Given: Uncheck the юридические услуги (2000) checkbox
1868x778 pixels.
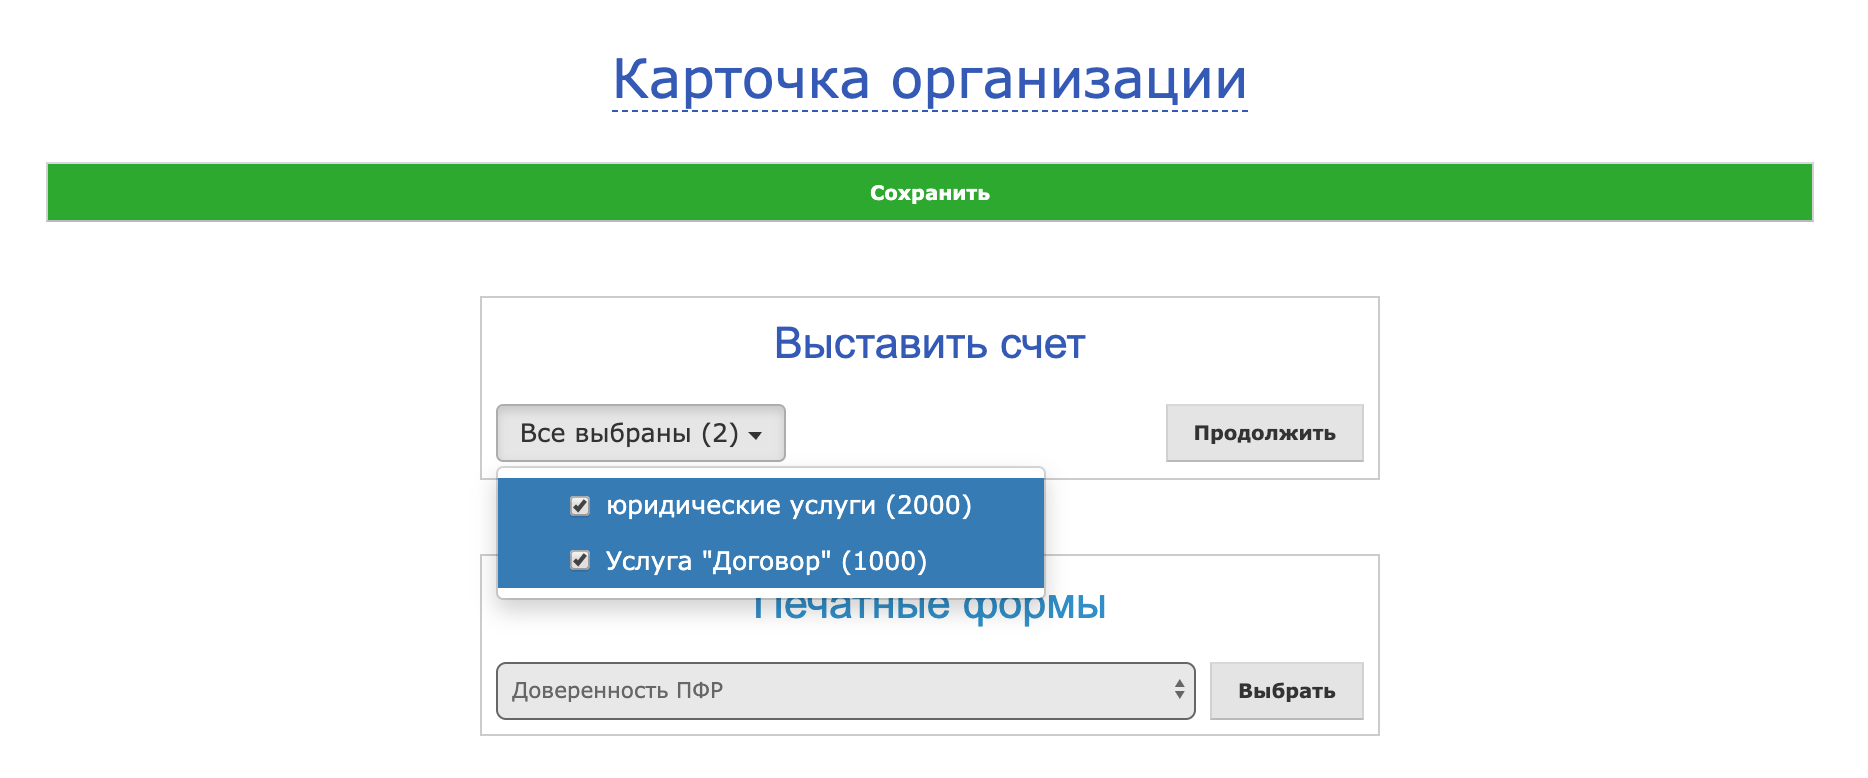Looking at the screenshot, I should pos(580,506).
